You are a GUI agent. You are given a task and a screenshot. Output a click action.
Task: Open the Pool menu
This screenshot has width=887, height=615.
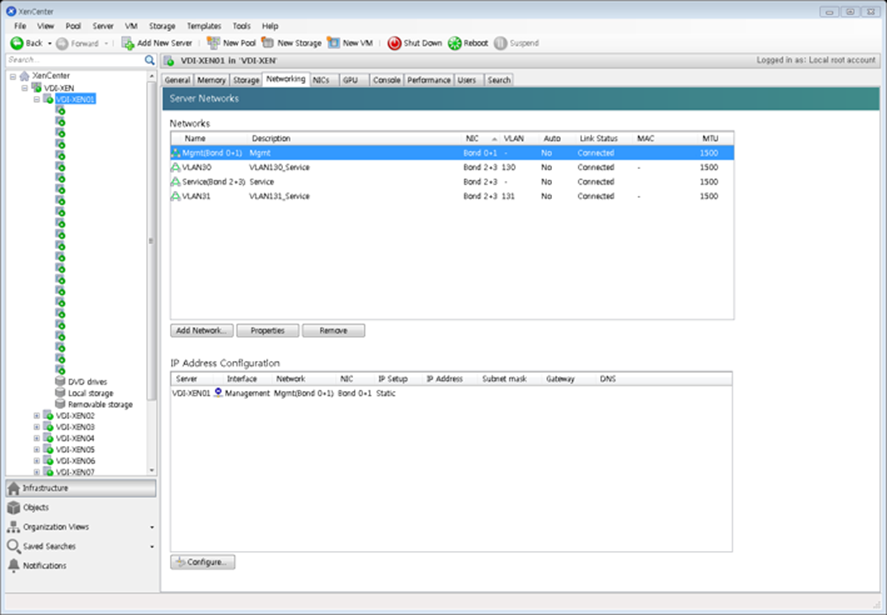pyautogui.click(x=73, y=26)
